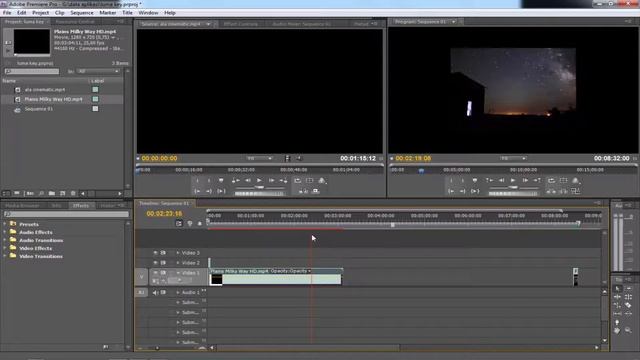
Task: Toggle sync lock on Audio 1
Action: tap(163, 293)
